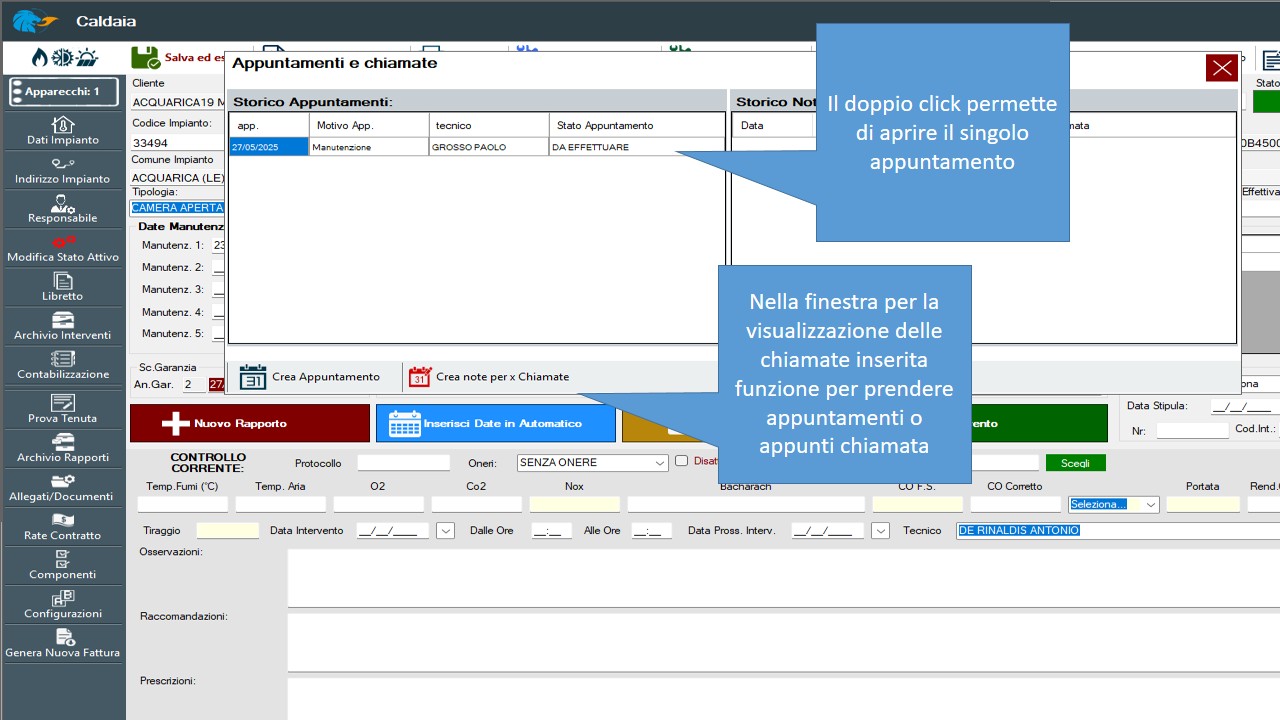This screenshot has width=1280, height=720.
Task: Click the flame icon above the sidebar
Action: pyautogui.click(x=40, y=57)
